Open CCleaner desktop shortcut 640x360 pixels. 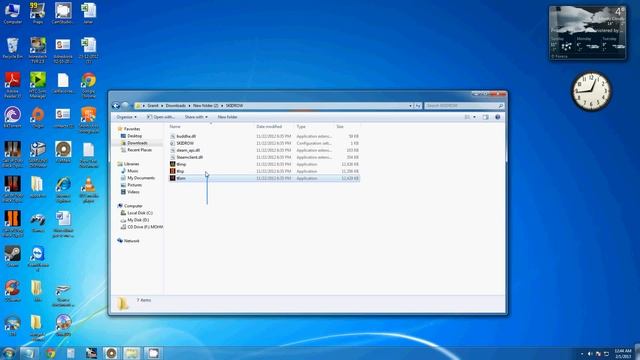[x=12, y=291]
